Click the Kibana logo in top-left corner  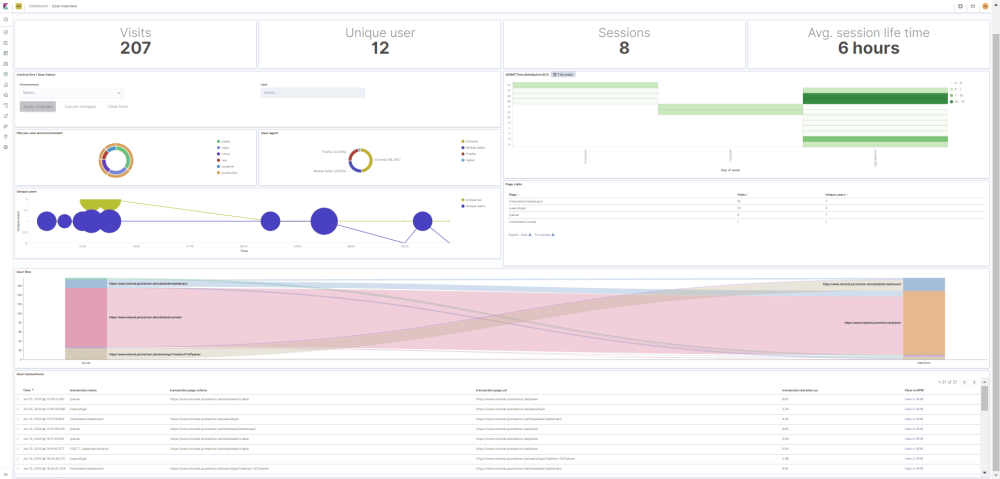pyautogui.click(x=6, y=6)
